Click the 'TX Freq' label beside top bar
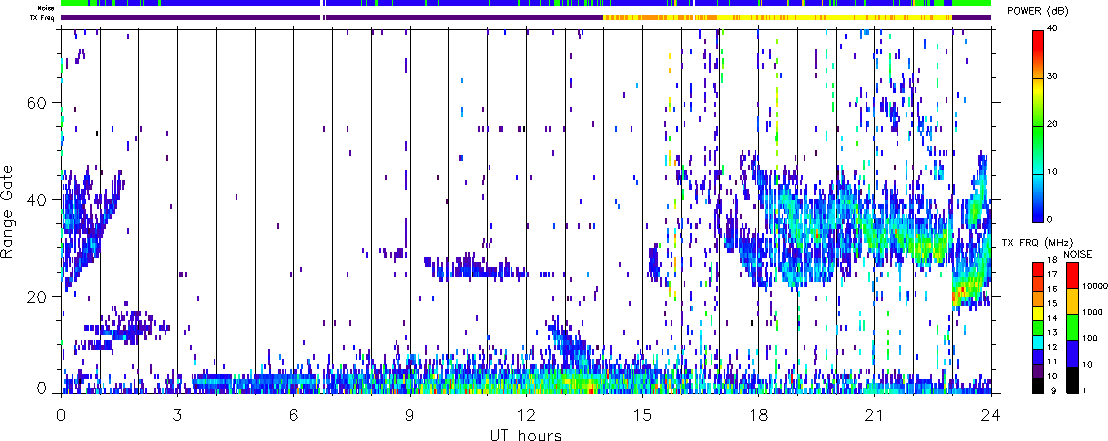Image resolution: width=1108 pixels, height=441 pixels. (44, 17)
